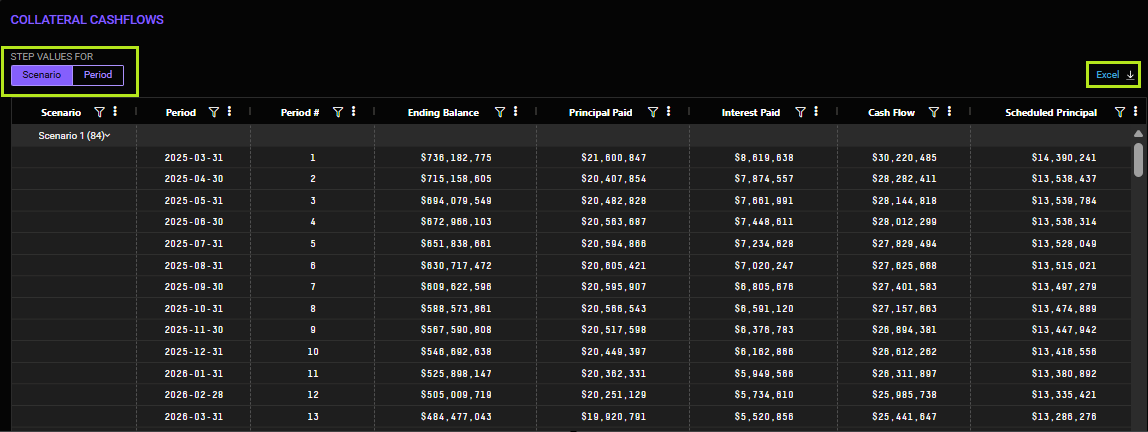The image size is (1148, 432).
Task: Open the Period # column kebab menu
Action: point(354,111)
